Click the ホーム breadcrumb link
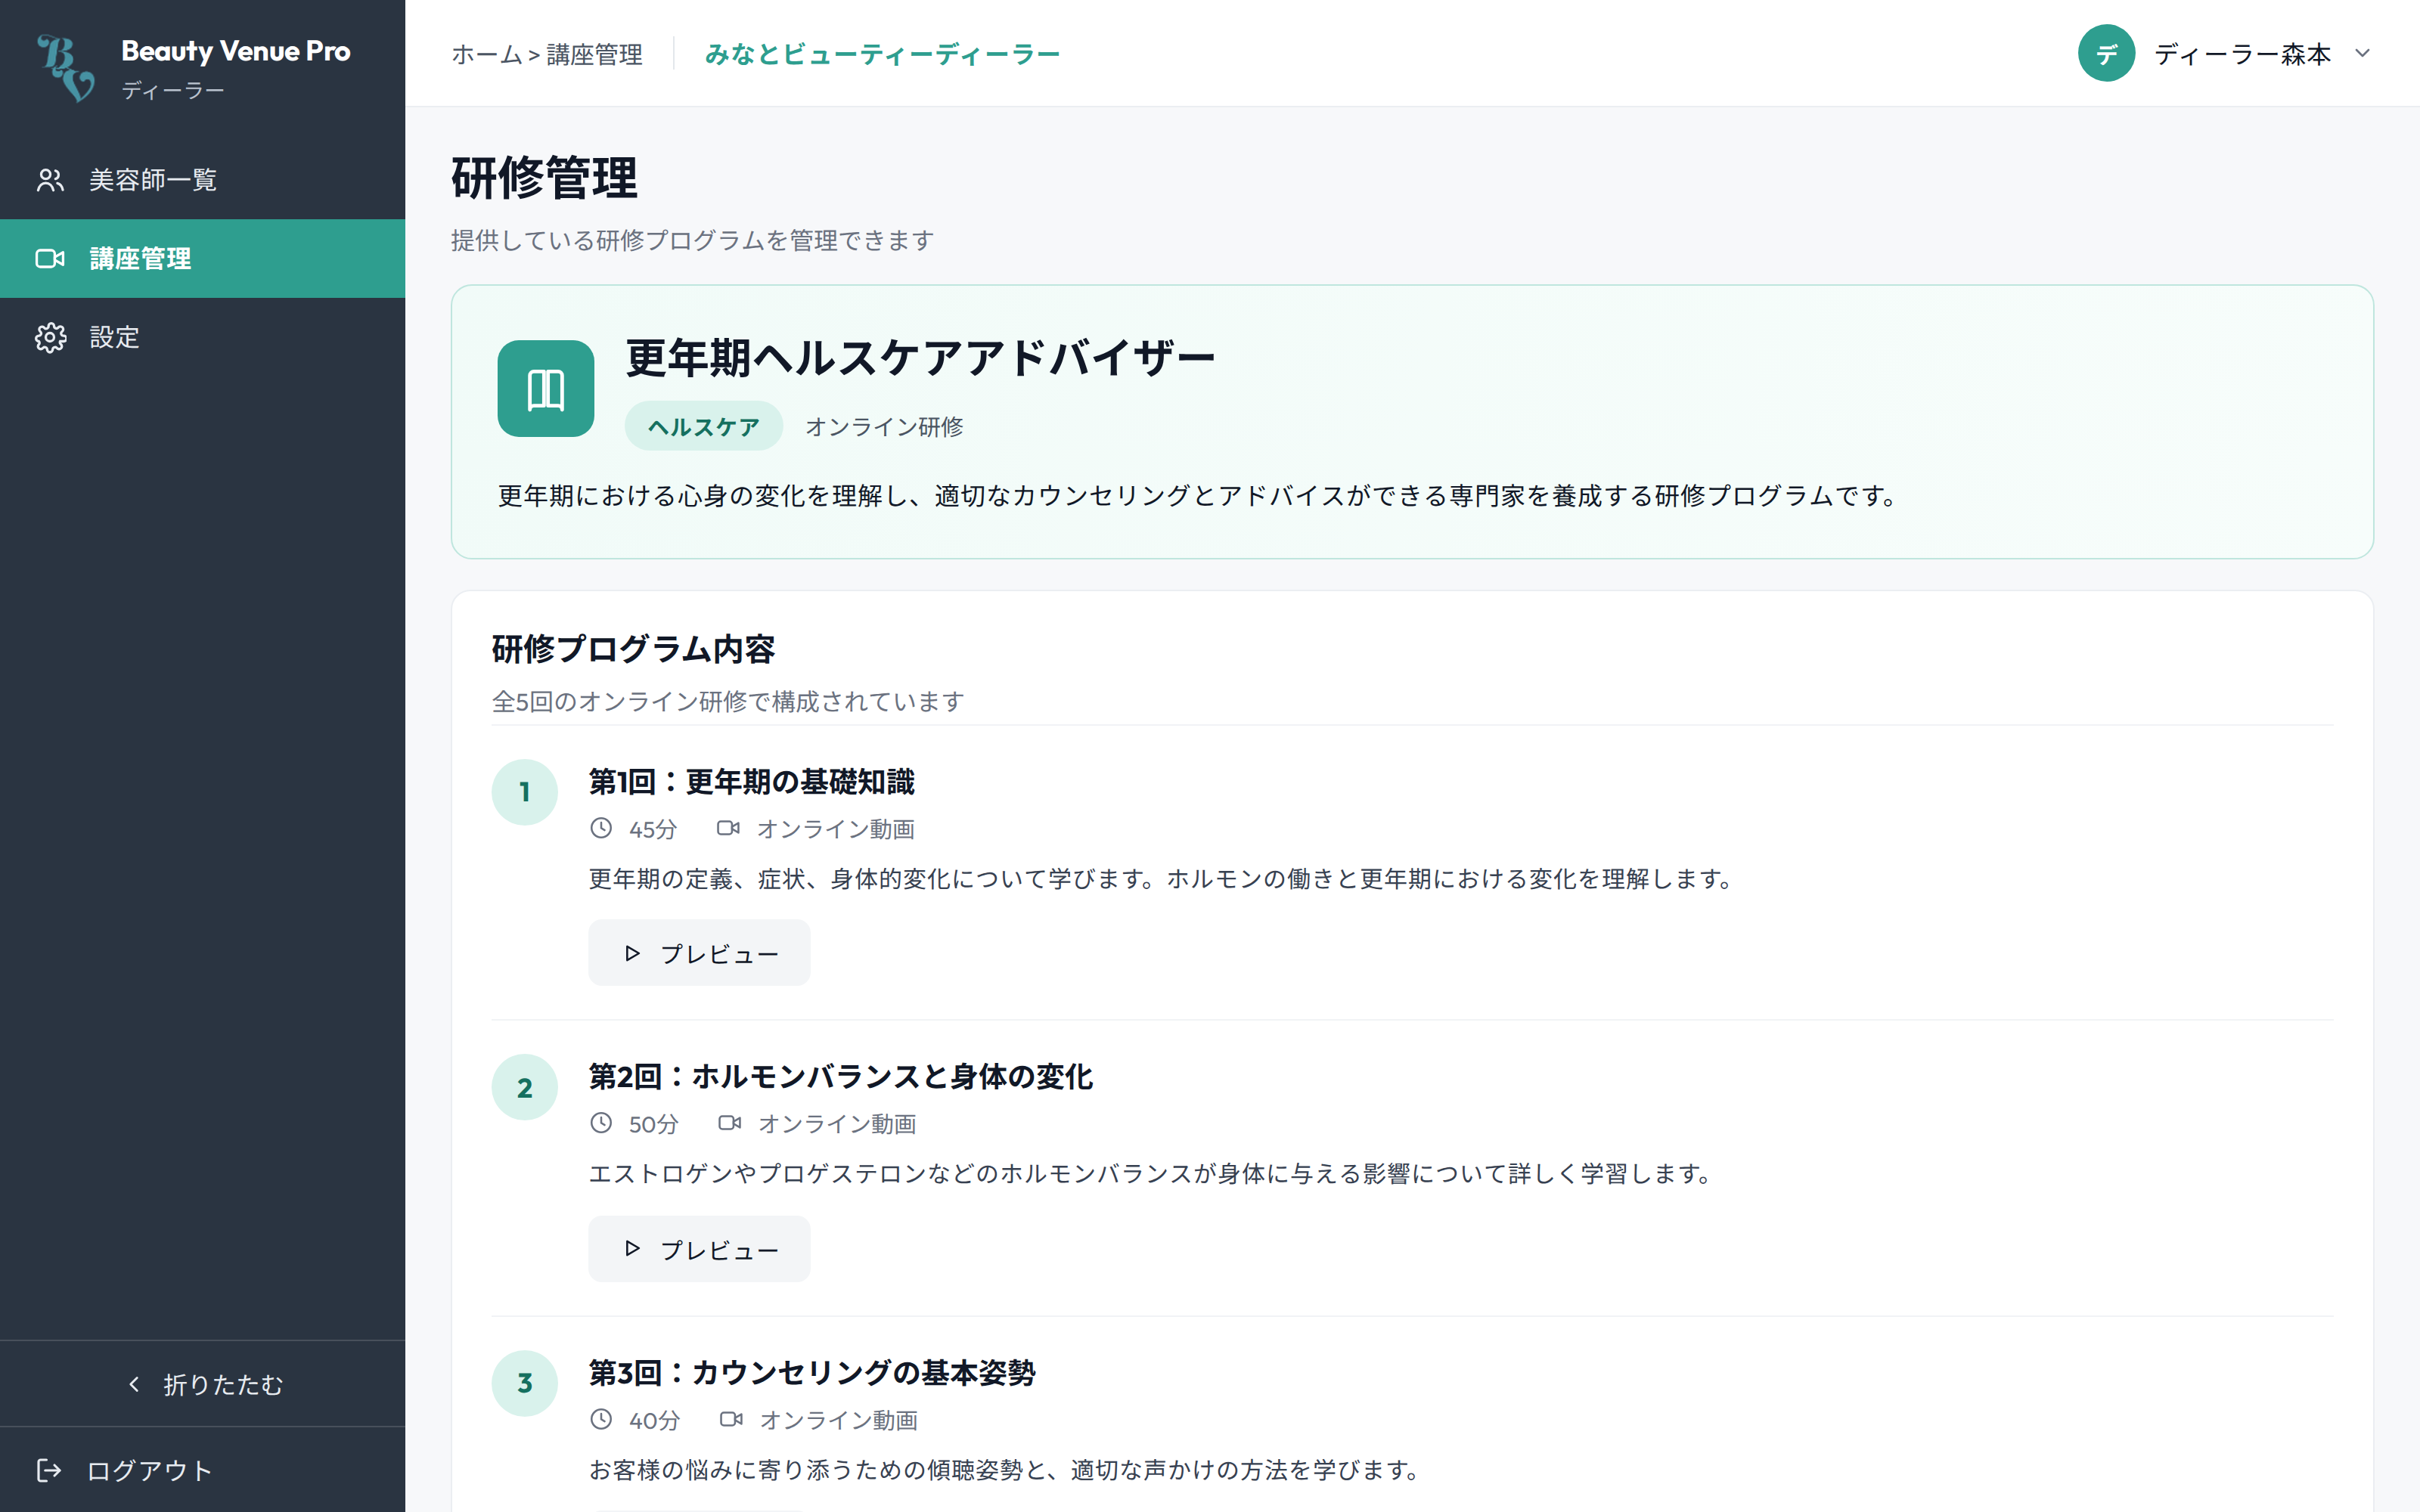Viewport: 2420px width, 1512px height. 486,54
